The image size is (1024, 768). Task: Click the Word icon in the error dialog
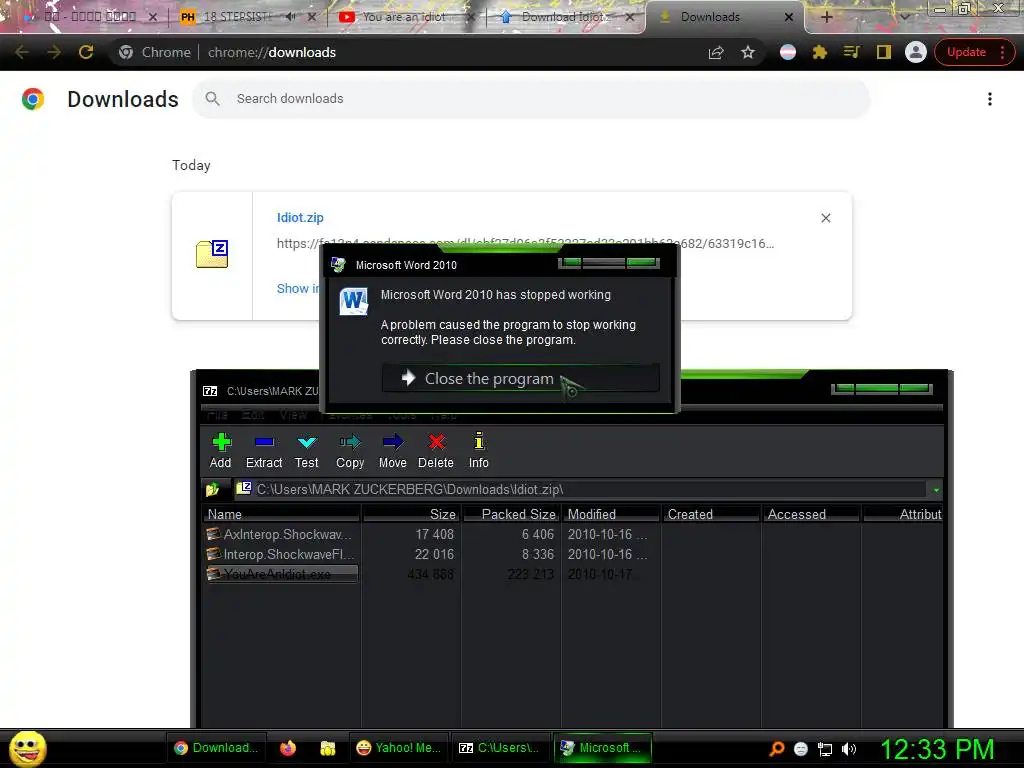pos(353,301)
